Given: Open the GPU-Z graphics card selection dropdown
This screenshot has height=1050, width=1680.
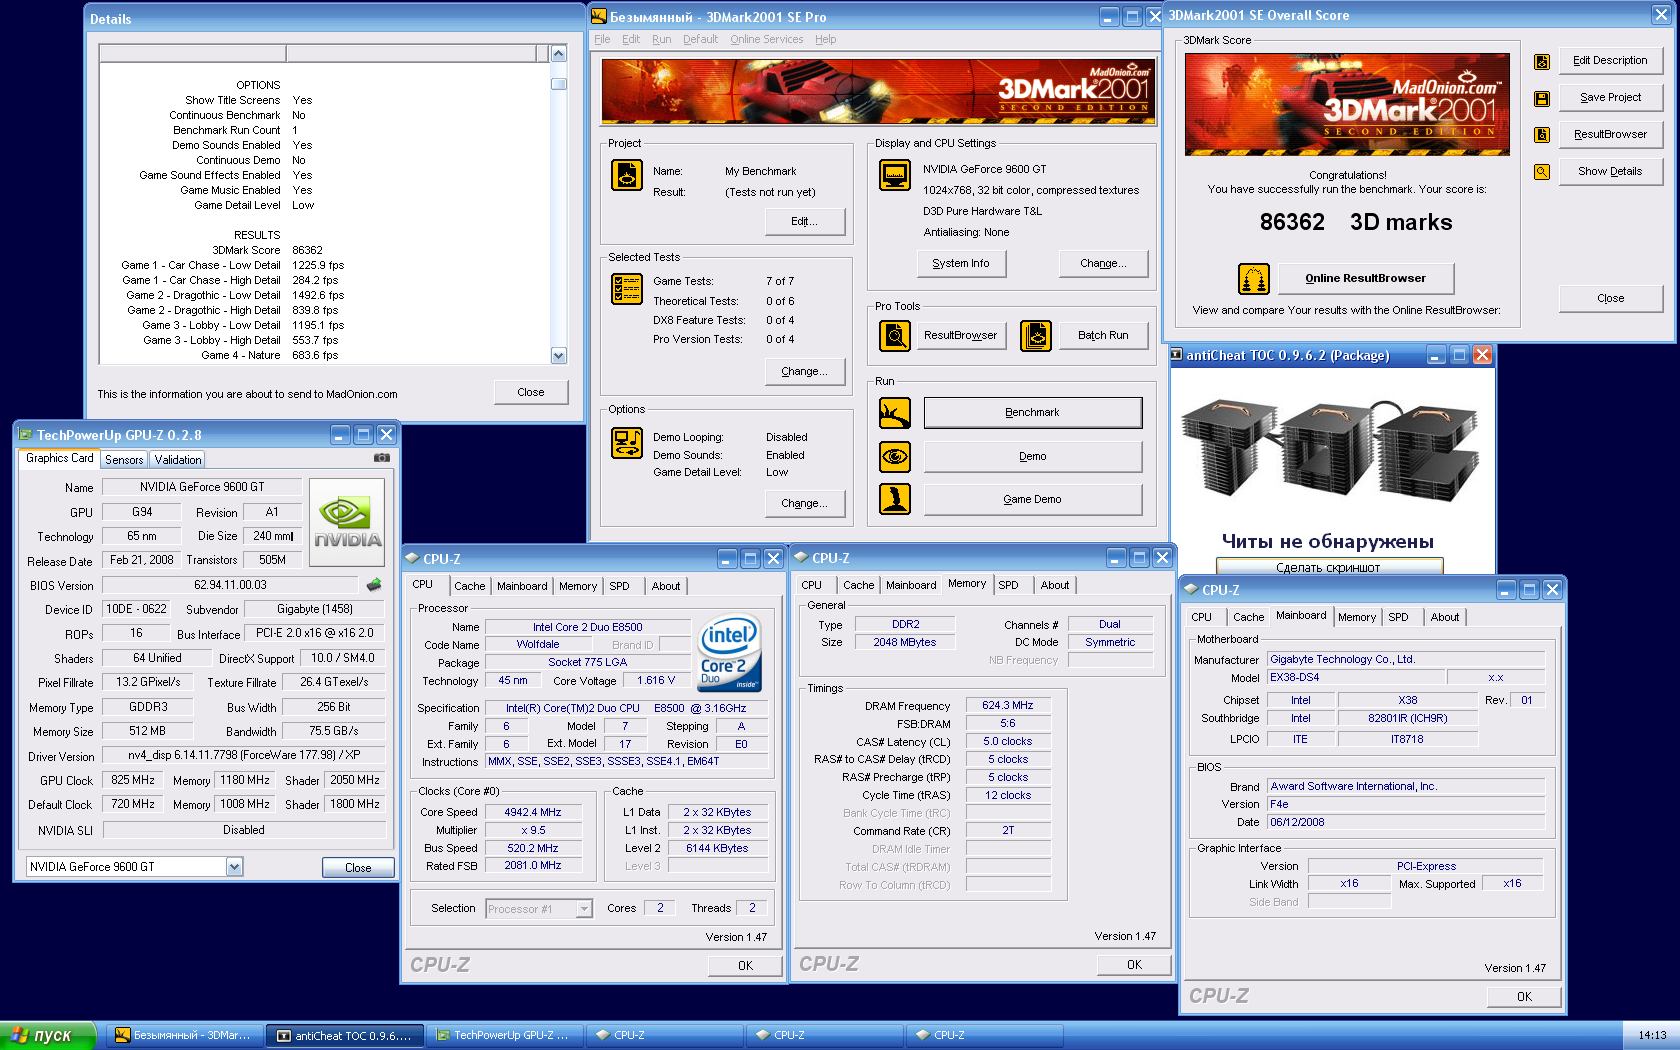Looking at the screenshot, I should point(234,867).
